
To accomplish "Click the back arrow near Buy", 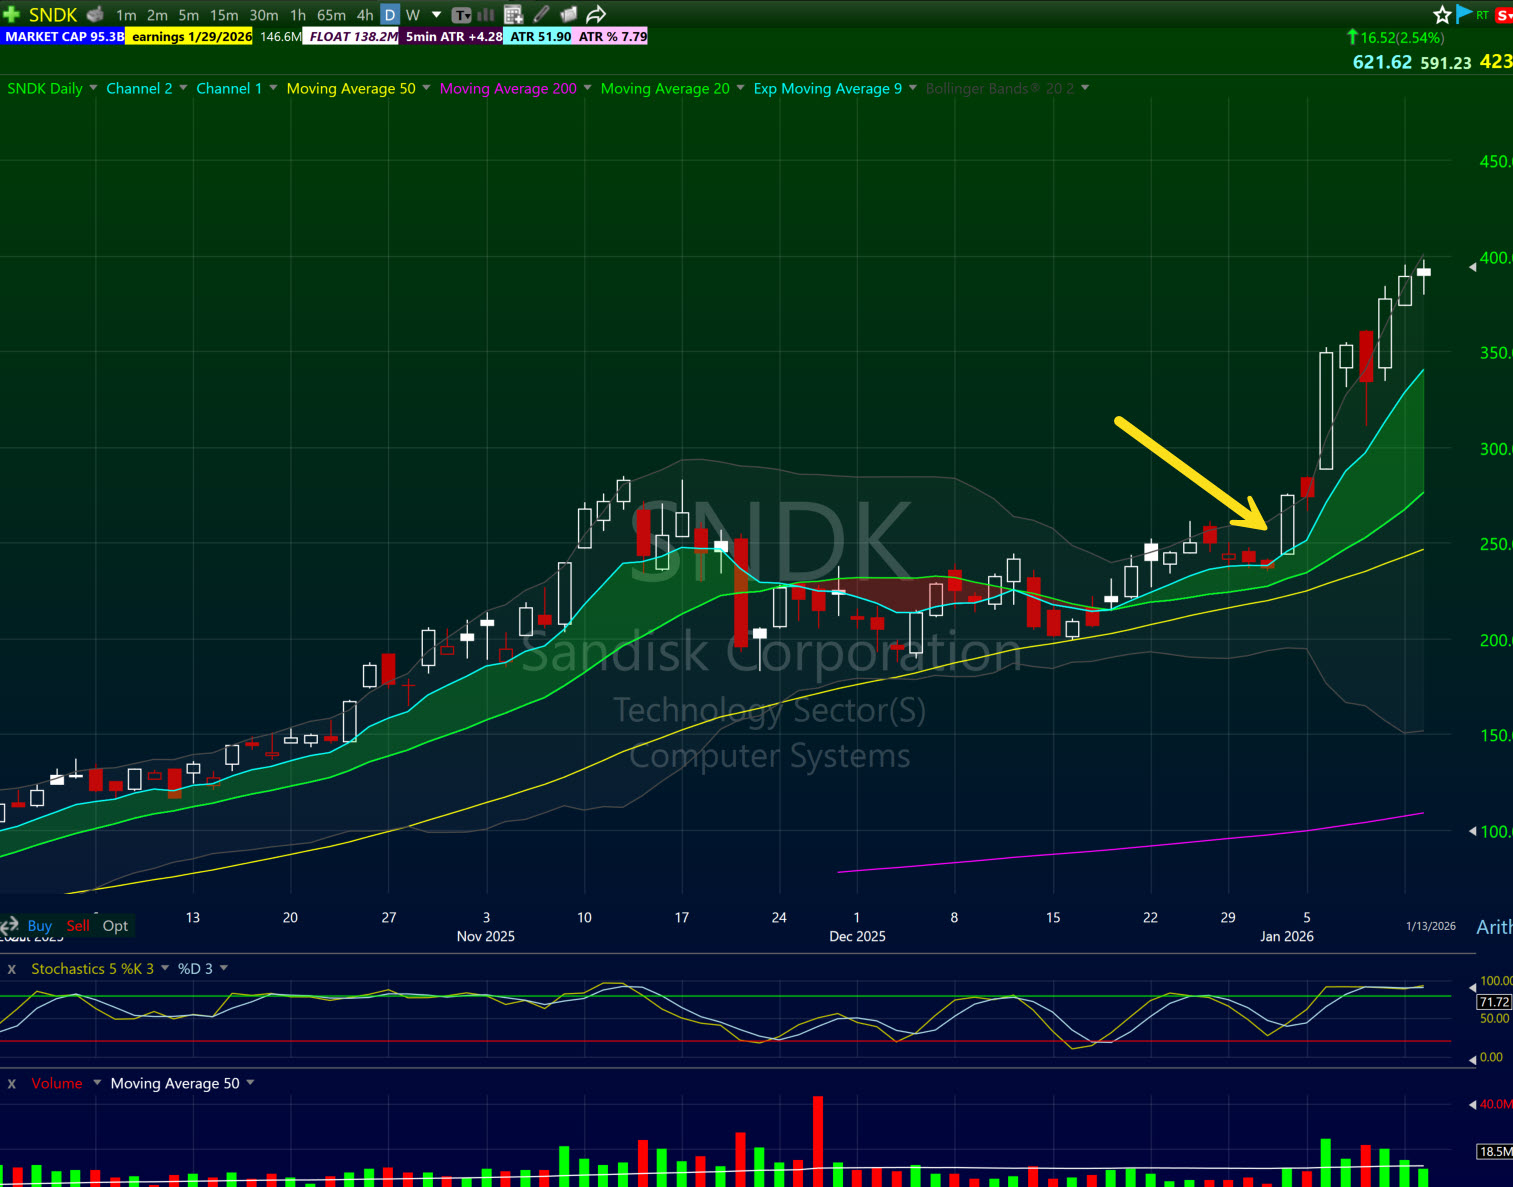I will tap(10, 925).
